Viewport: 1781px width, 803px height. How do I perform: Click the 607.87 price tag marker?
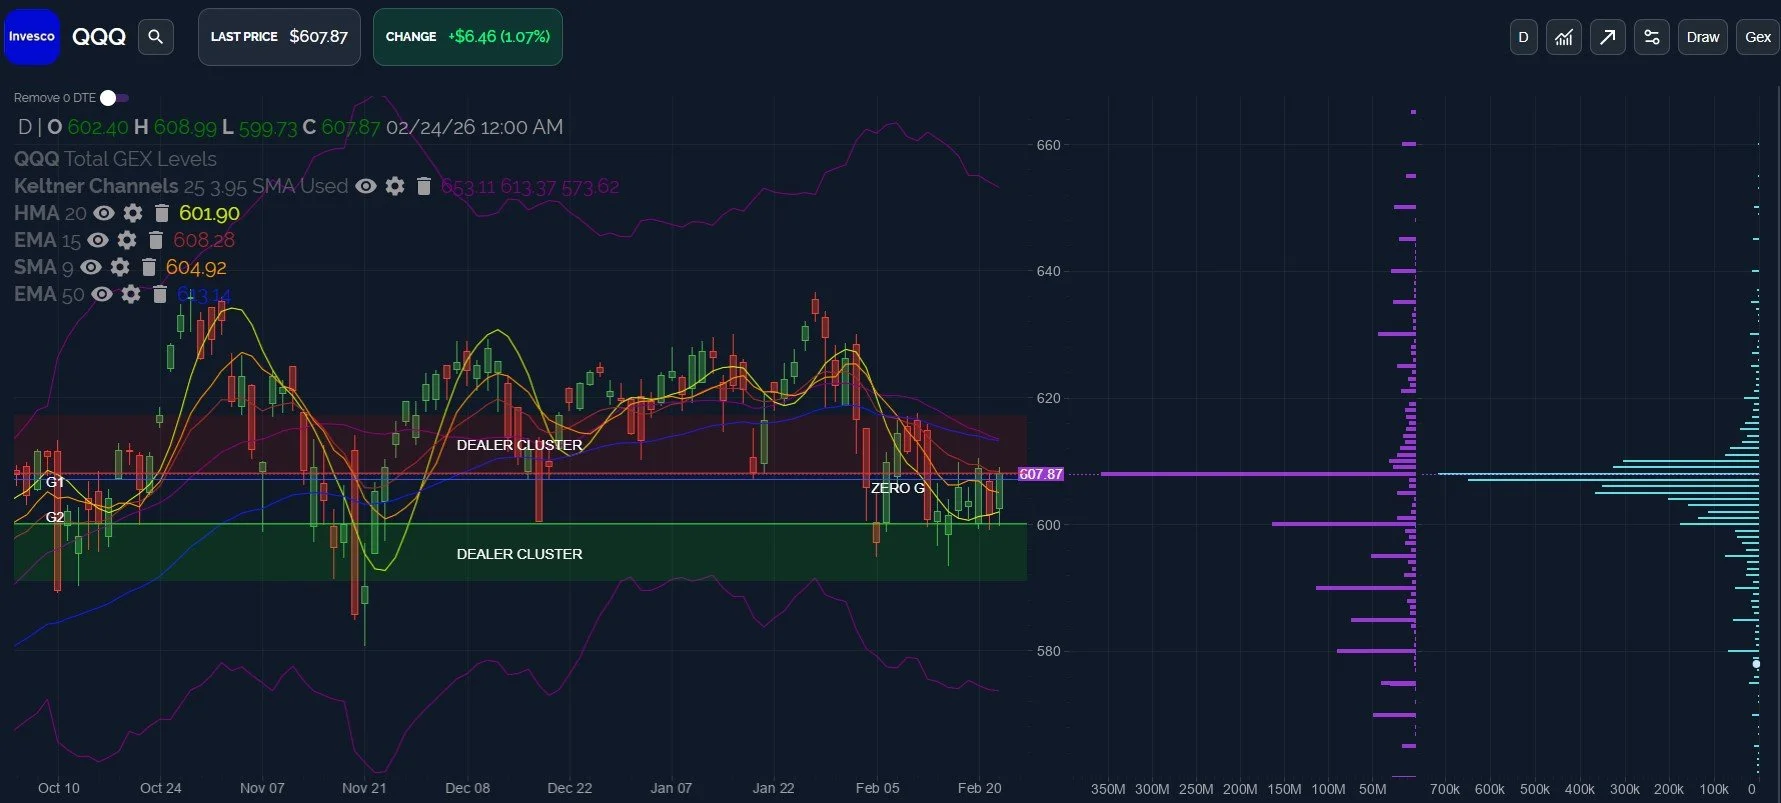point(1041,474)
